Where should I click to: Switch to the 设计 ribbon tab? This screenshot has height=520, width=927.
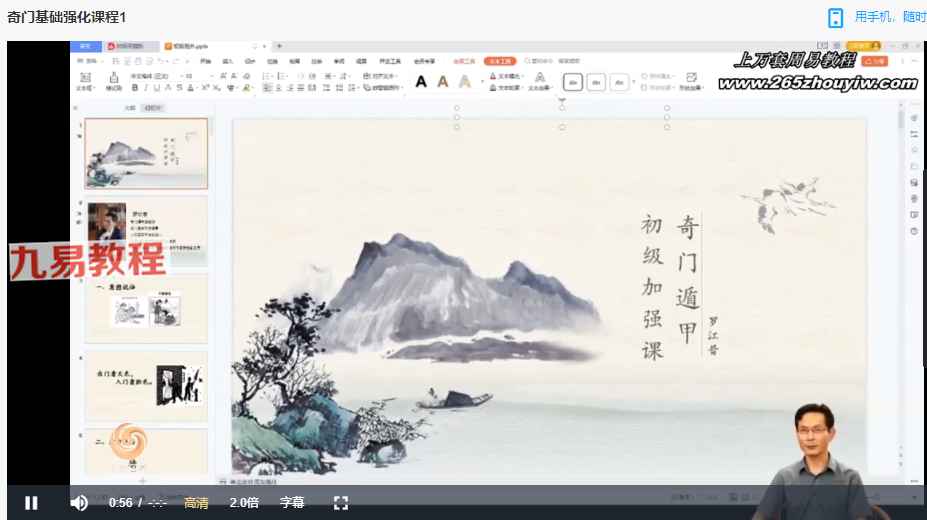coord(250,61)
